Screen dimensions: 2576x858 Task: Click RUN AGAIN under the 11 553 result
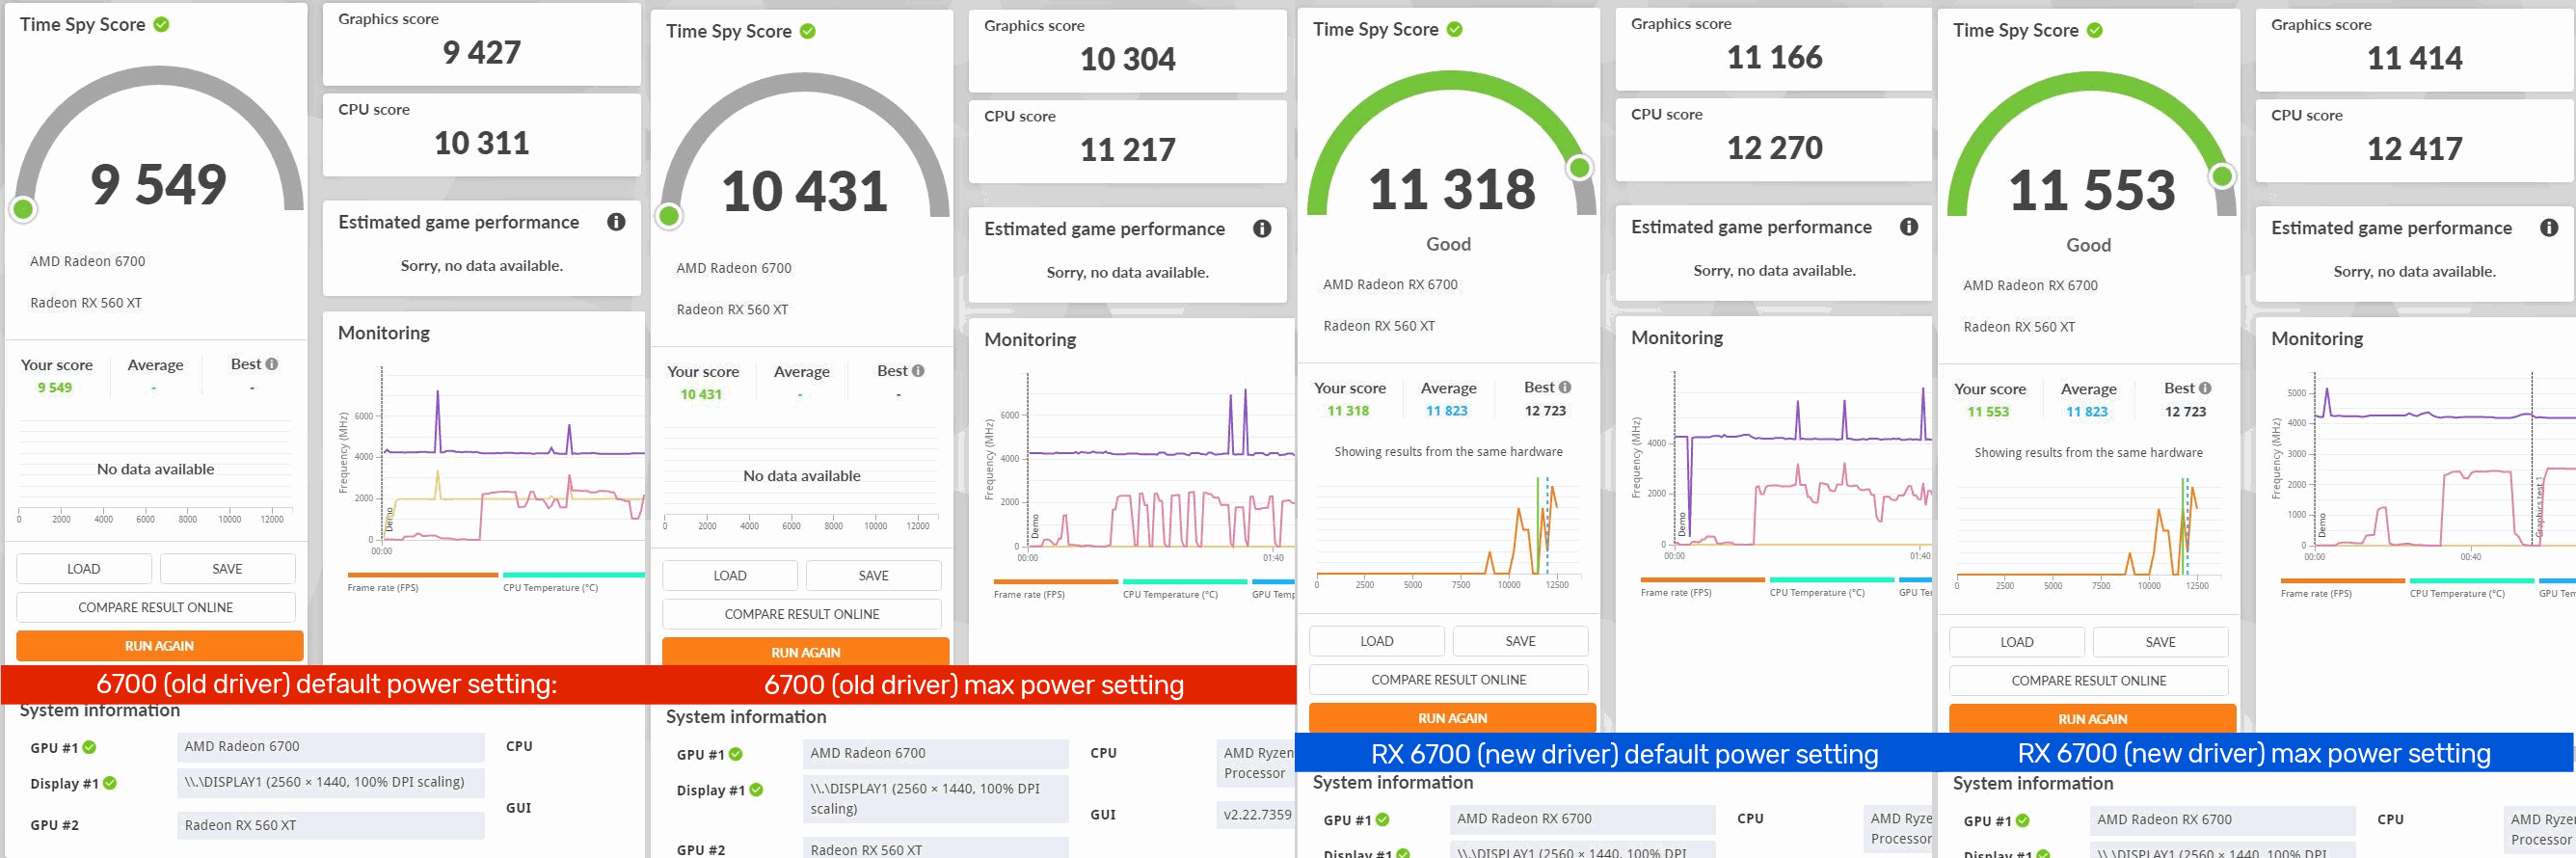pos(2093,719)
